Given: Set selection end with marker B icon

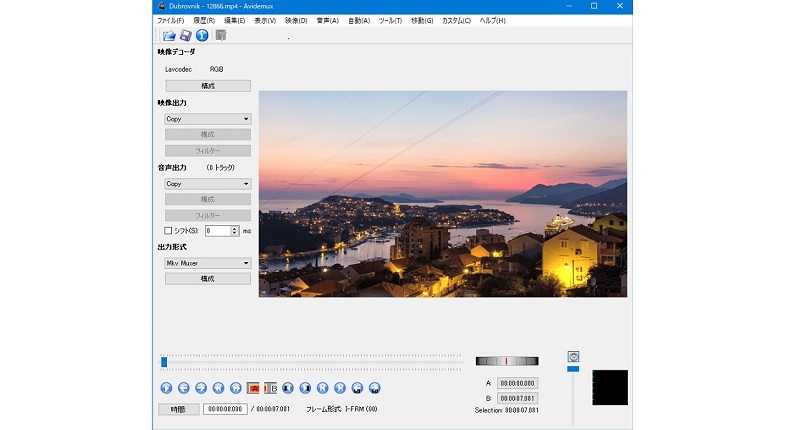Looking at the screenshot, I should (x=270, y=388).
